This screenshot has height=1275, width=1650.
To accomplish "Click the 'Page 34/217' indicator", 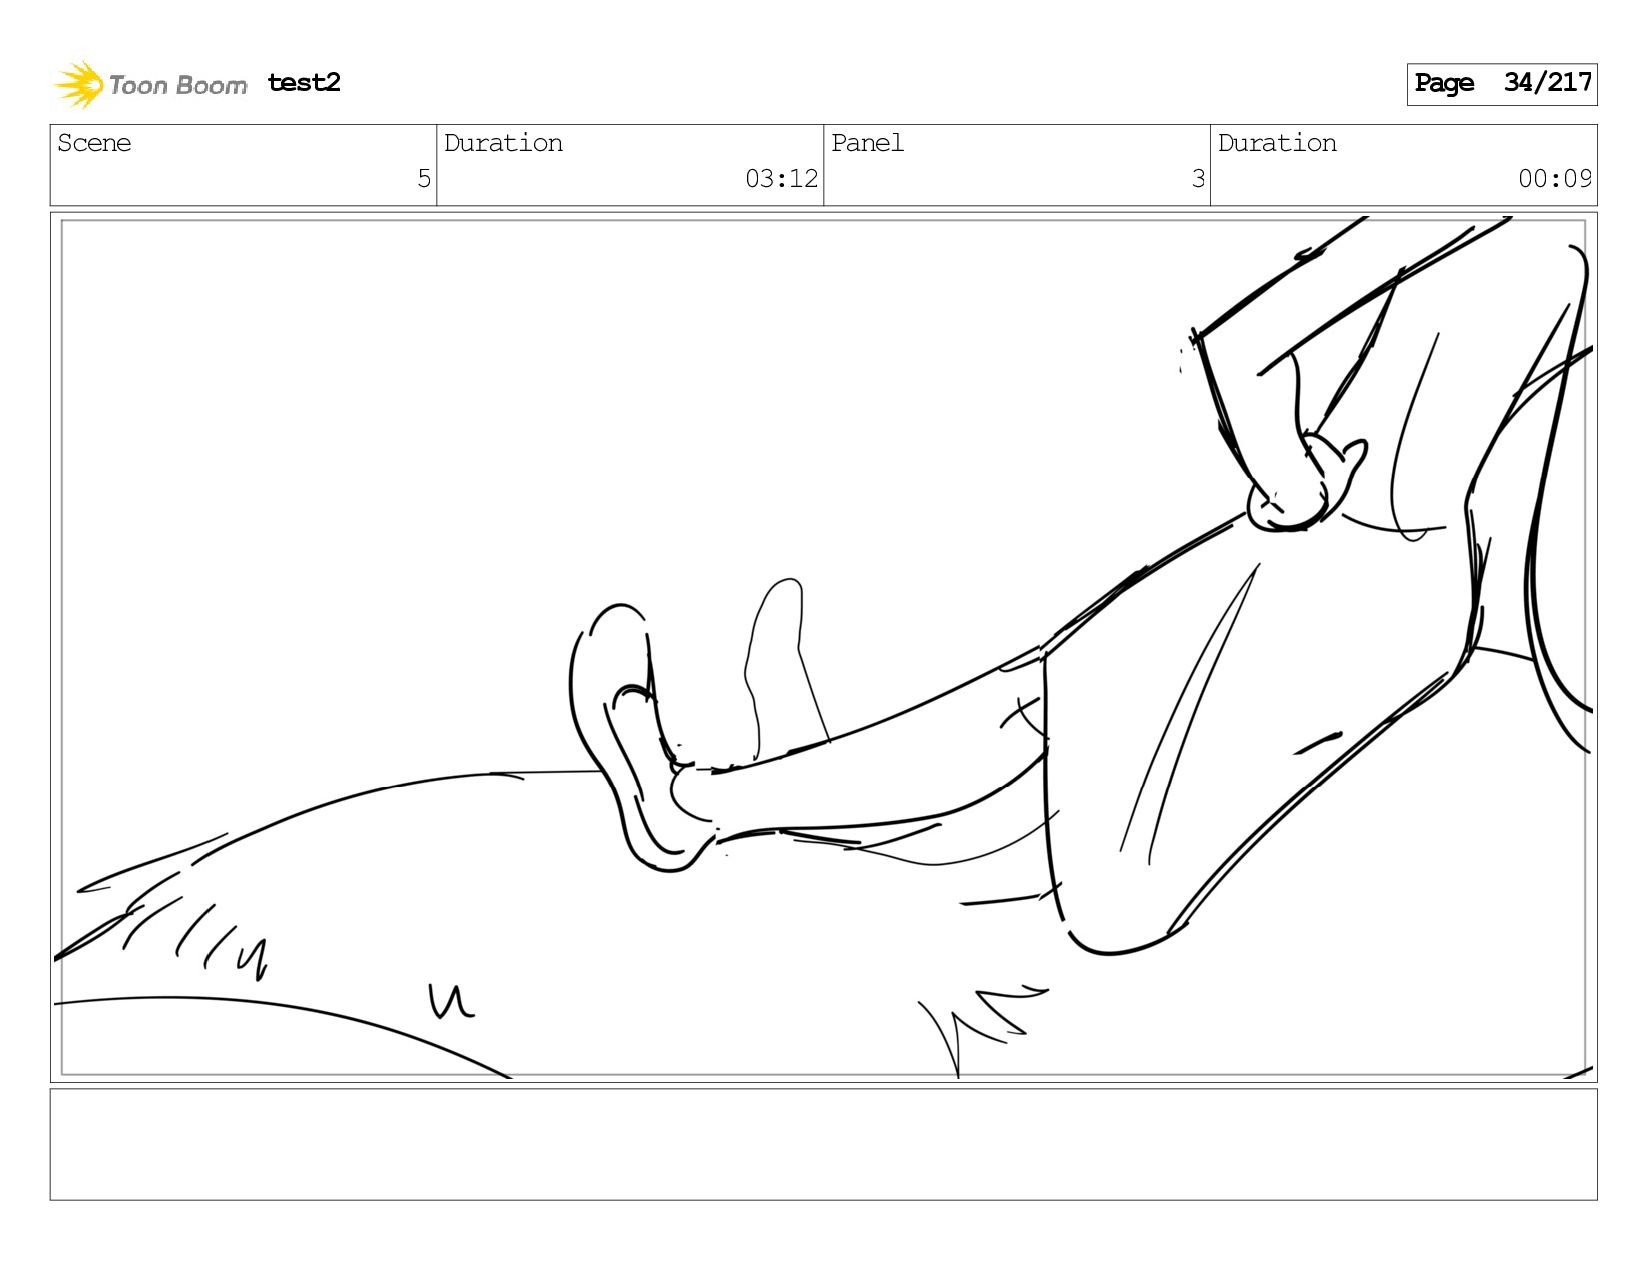I will tap(1501, 84).
